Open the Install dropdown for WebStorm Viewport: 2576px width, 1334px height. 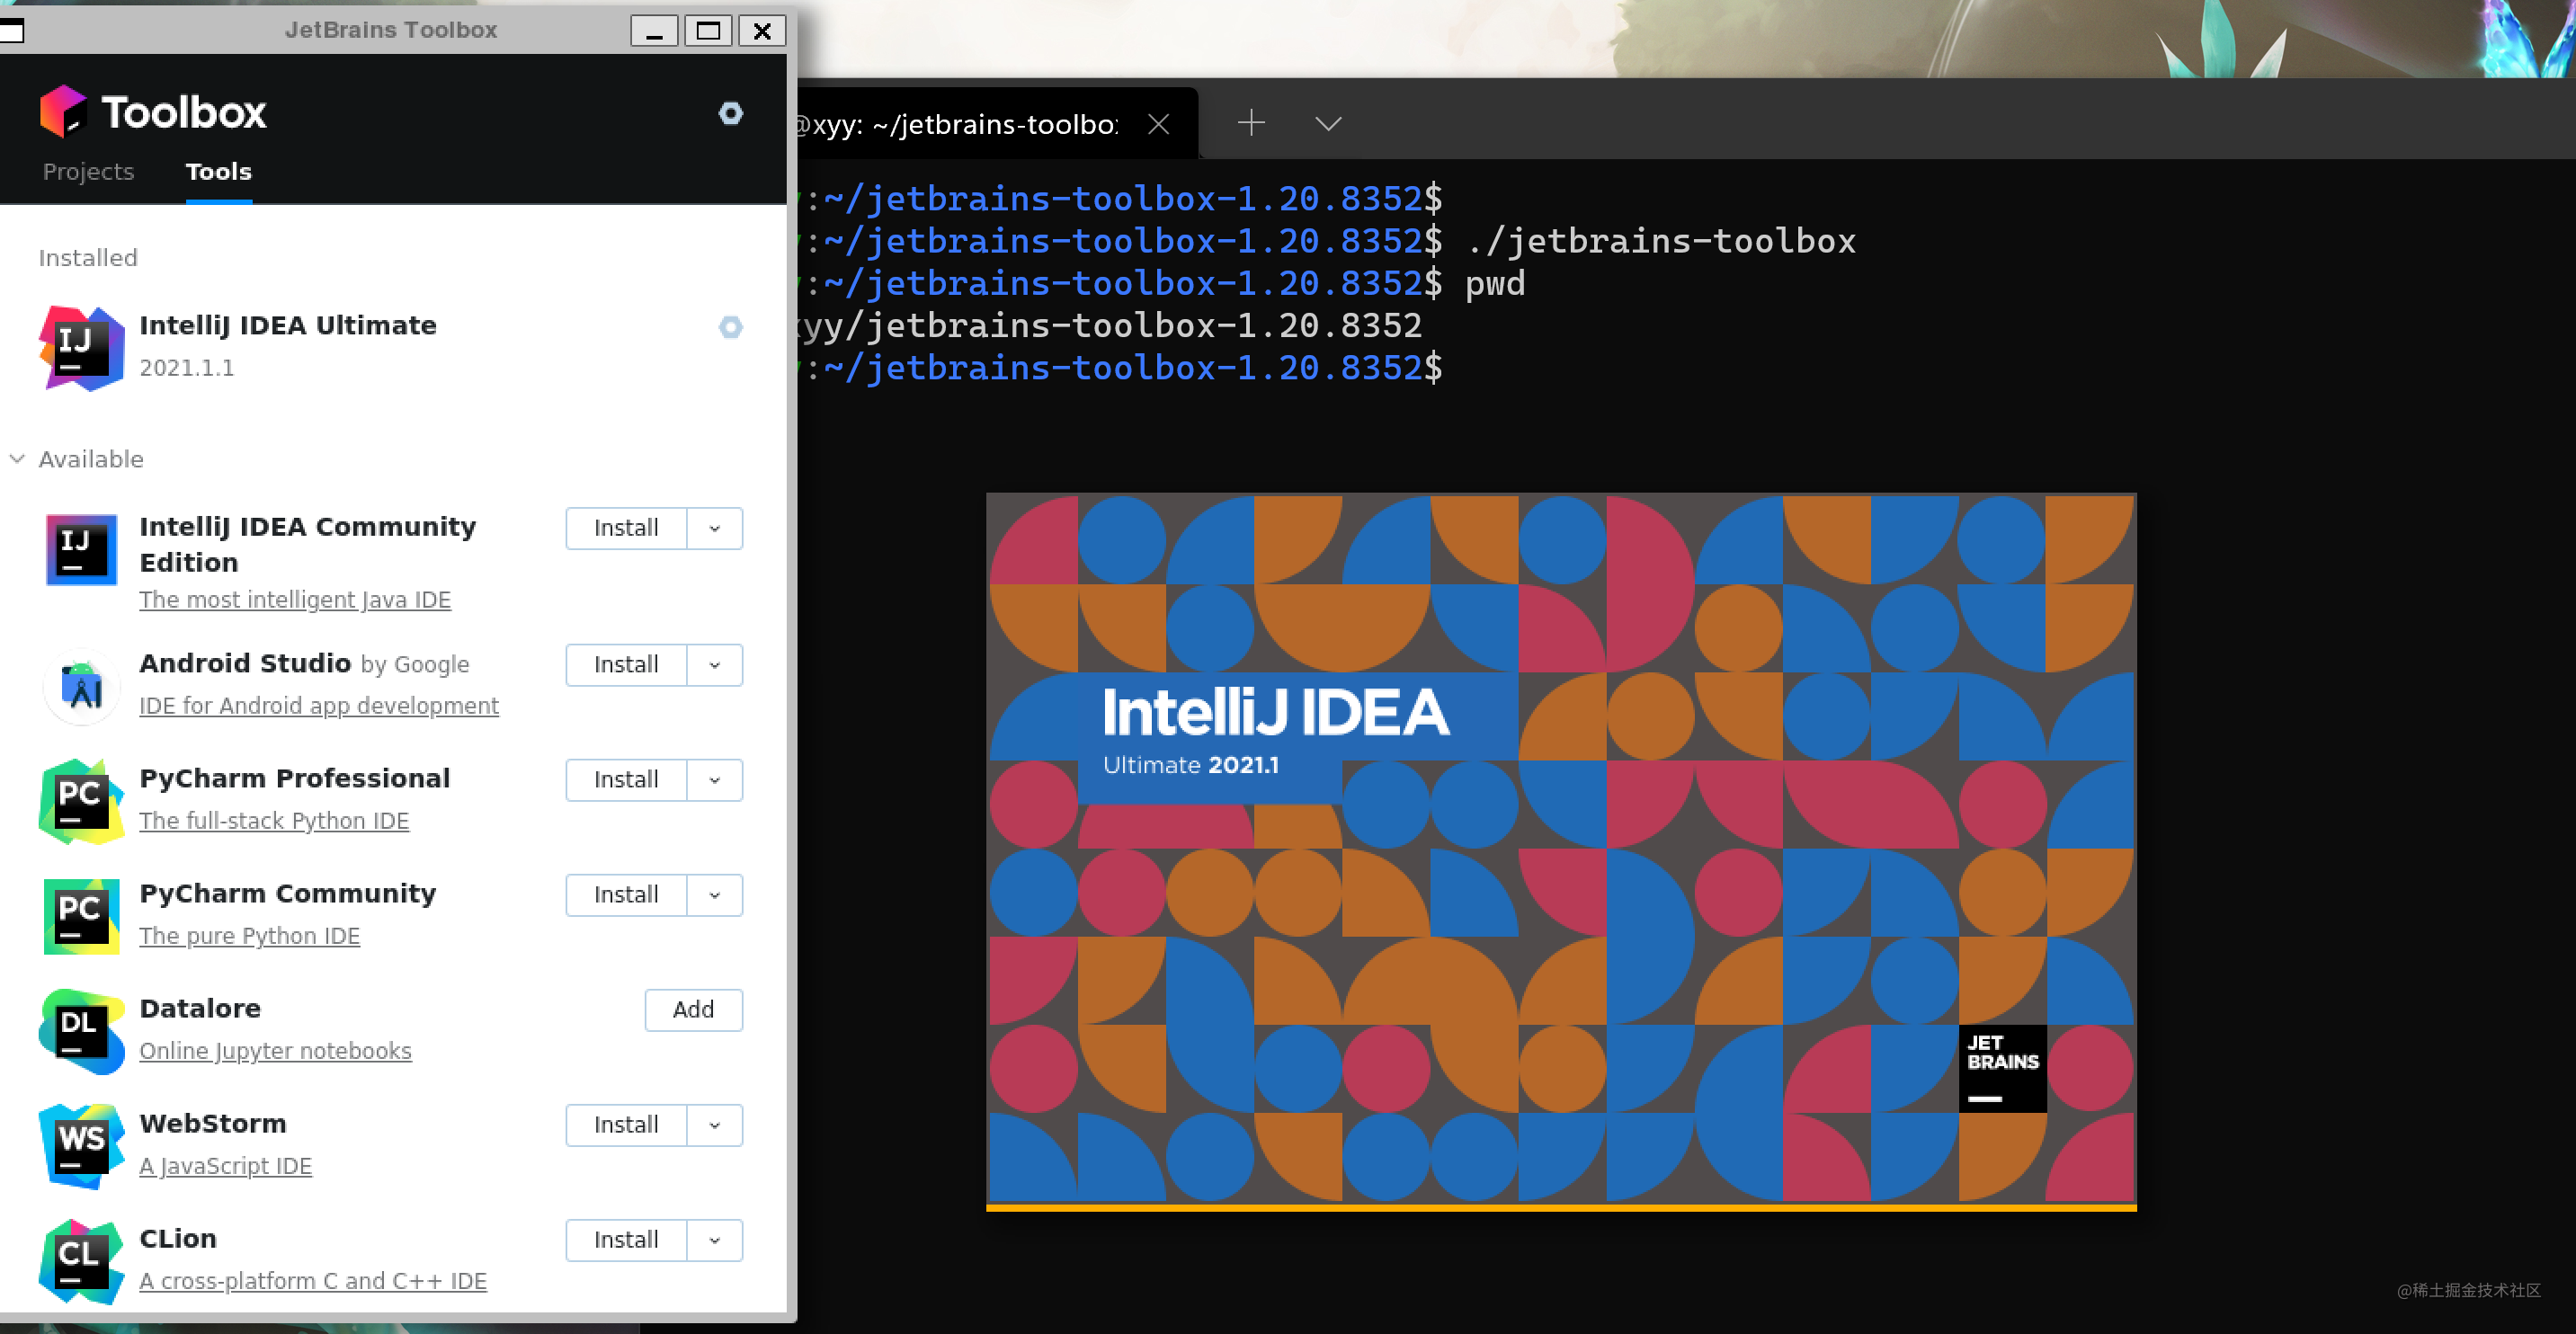pos(713,1124)
